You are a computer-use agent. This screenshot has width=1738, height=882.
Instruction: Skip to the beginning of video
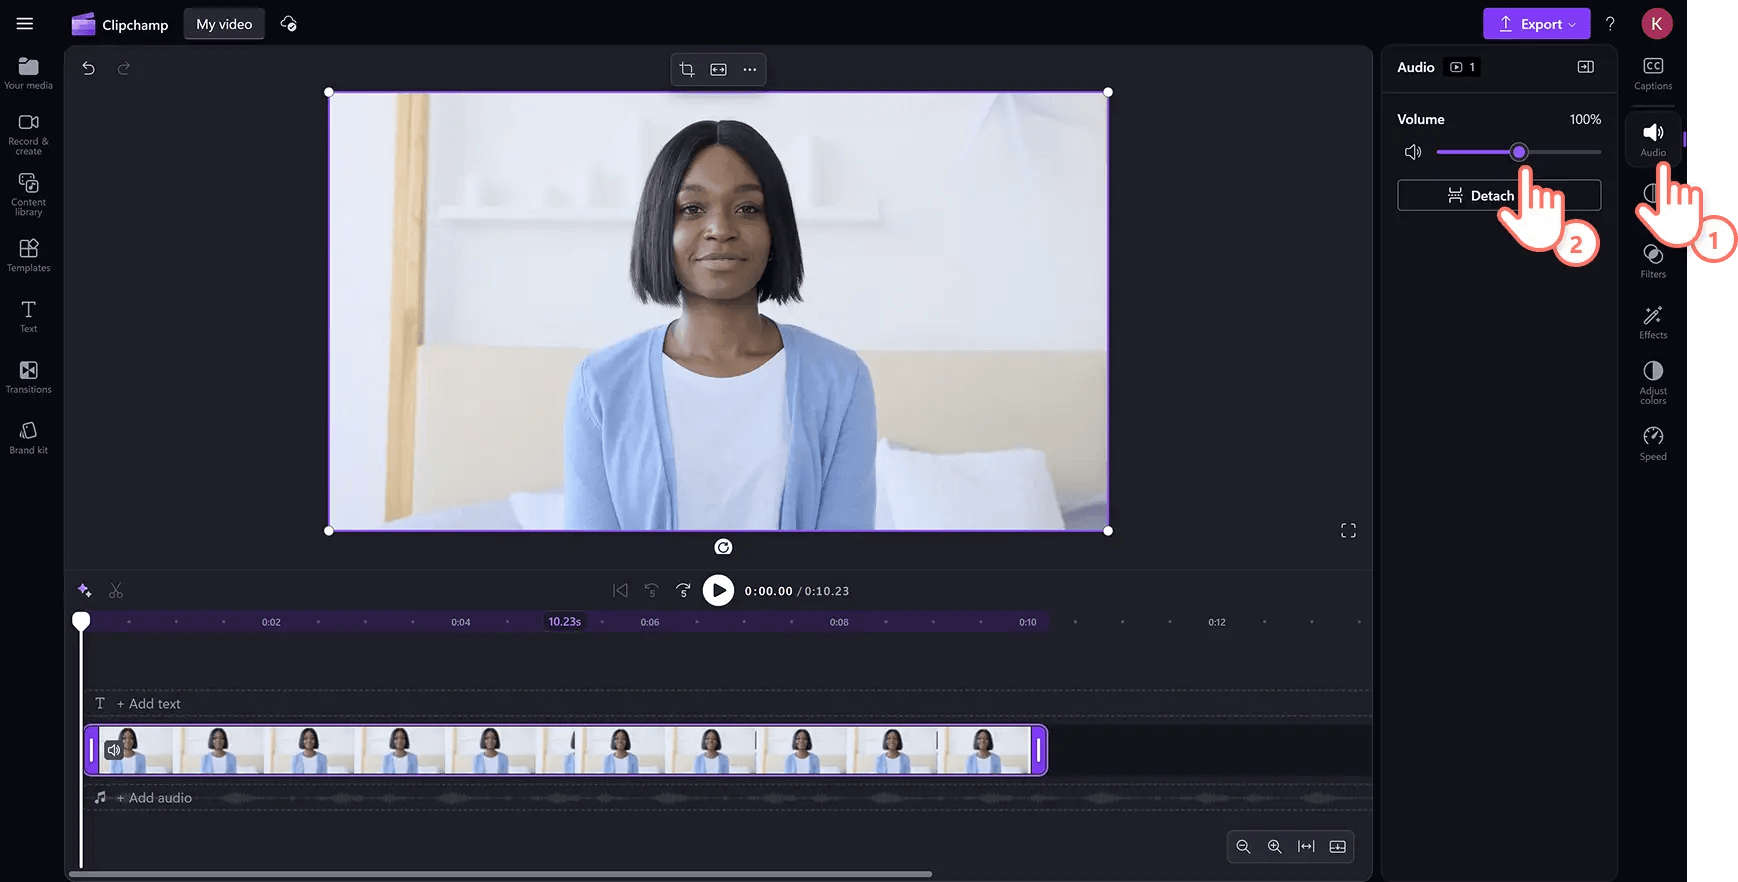[x=620, y=591]
